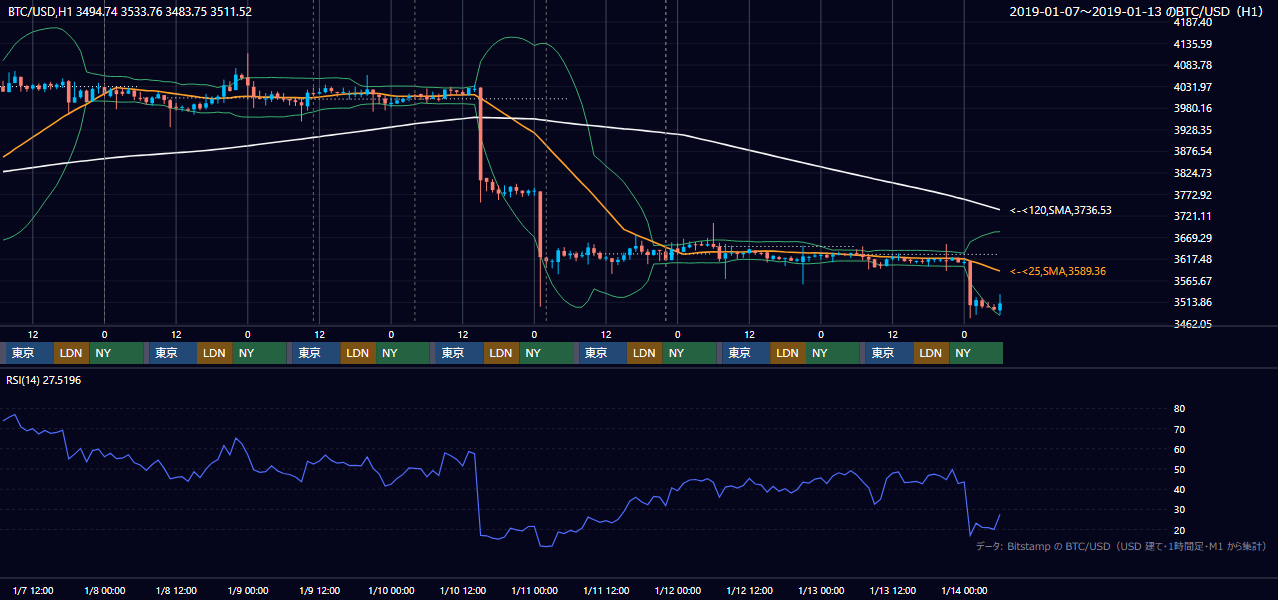
Task: Select the 1/12 00:00 time label
Action: [x=677, y=590]
